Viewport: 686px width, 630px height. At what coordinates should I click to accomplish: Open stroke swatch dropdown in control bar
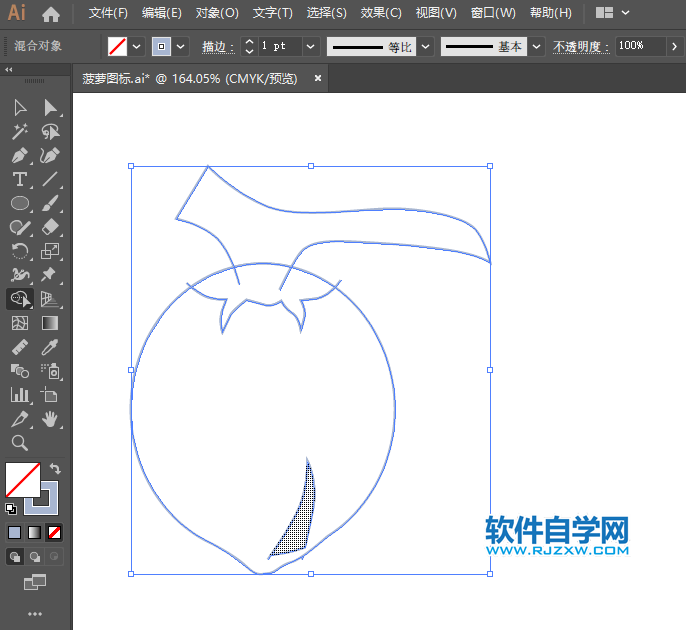coord(180,46)
